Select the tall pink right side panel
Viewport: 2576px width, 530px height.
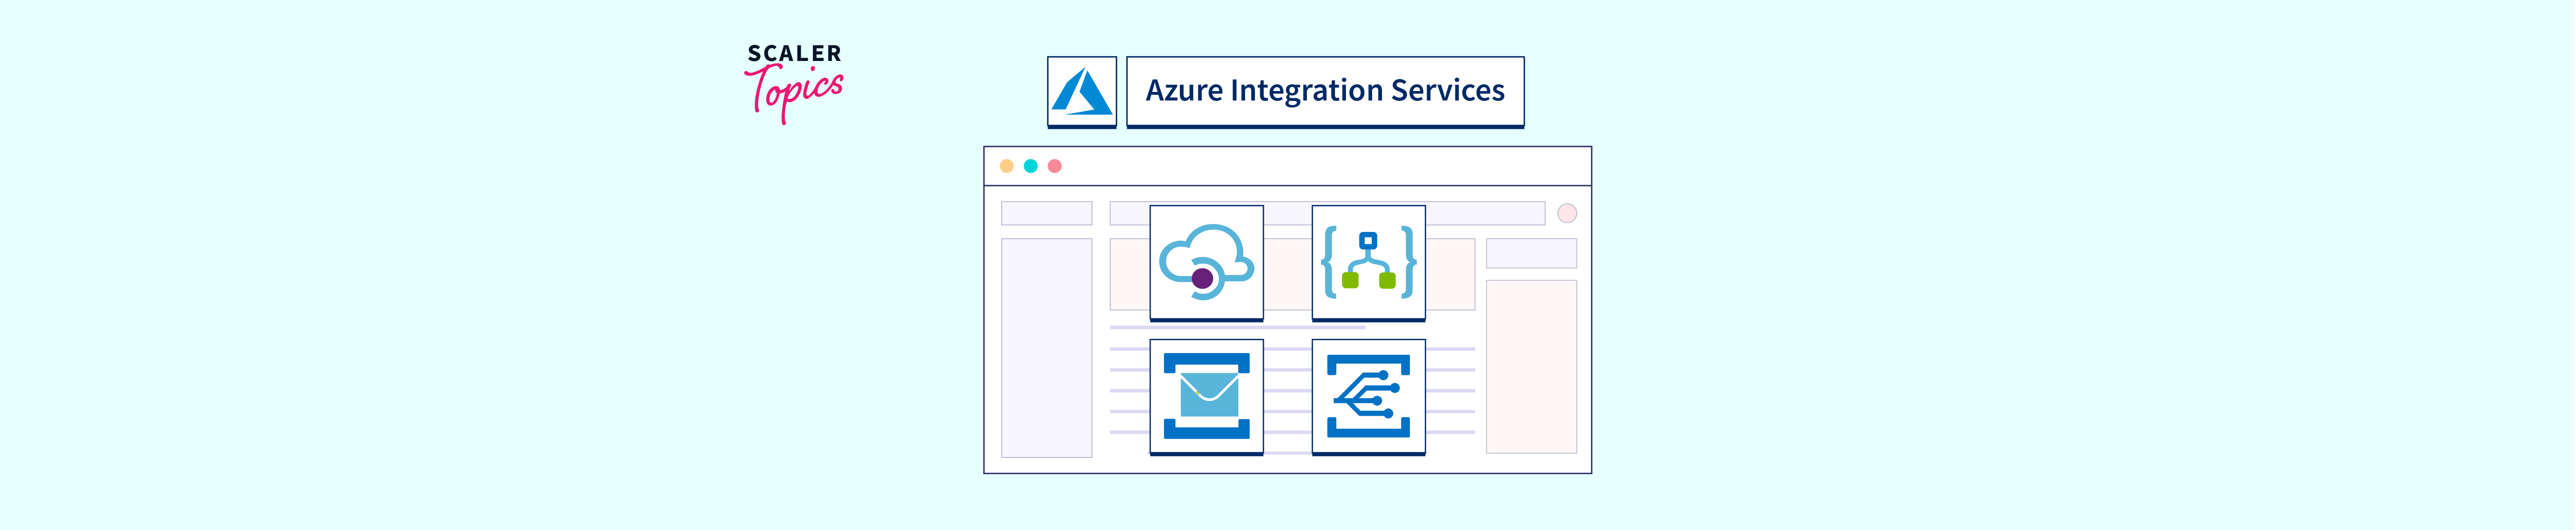point(1530,366)
